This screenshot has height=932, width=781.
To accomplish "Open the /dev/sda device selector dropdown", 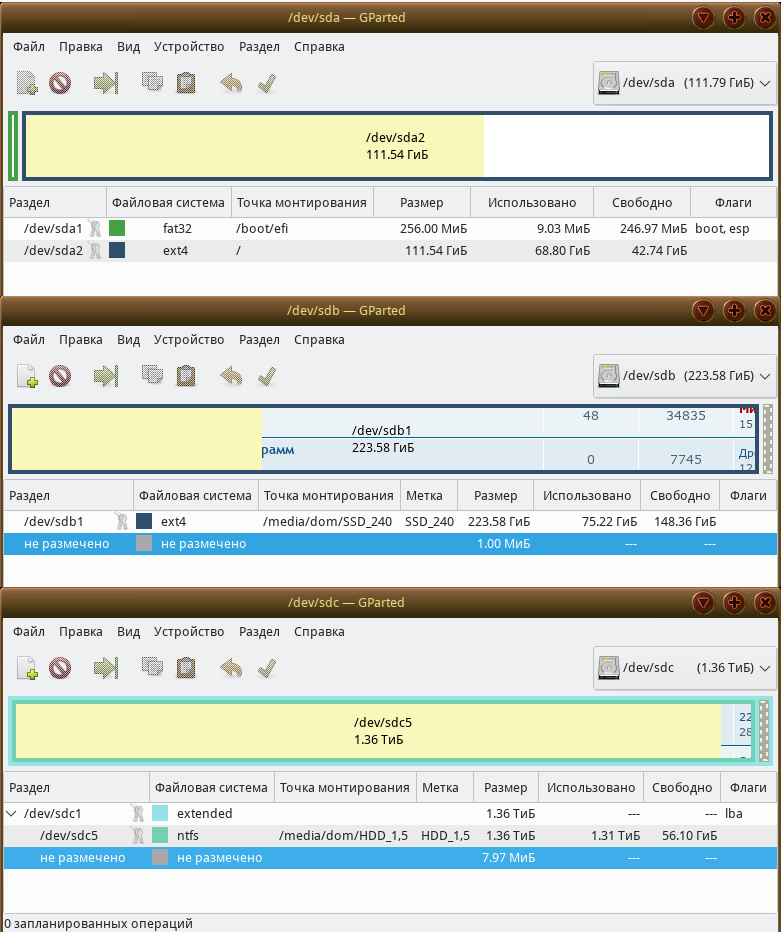I will tap(685, 83).
